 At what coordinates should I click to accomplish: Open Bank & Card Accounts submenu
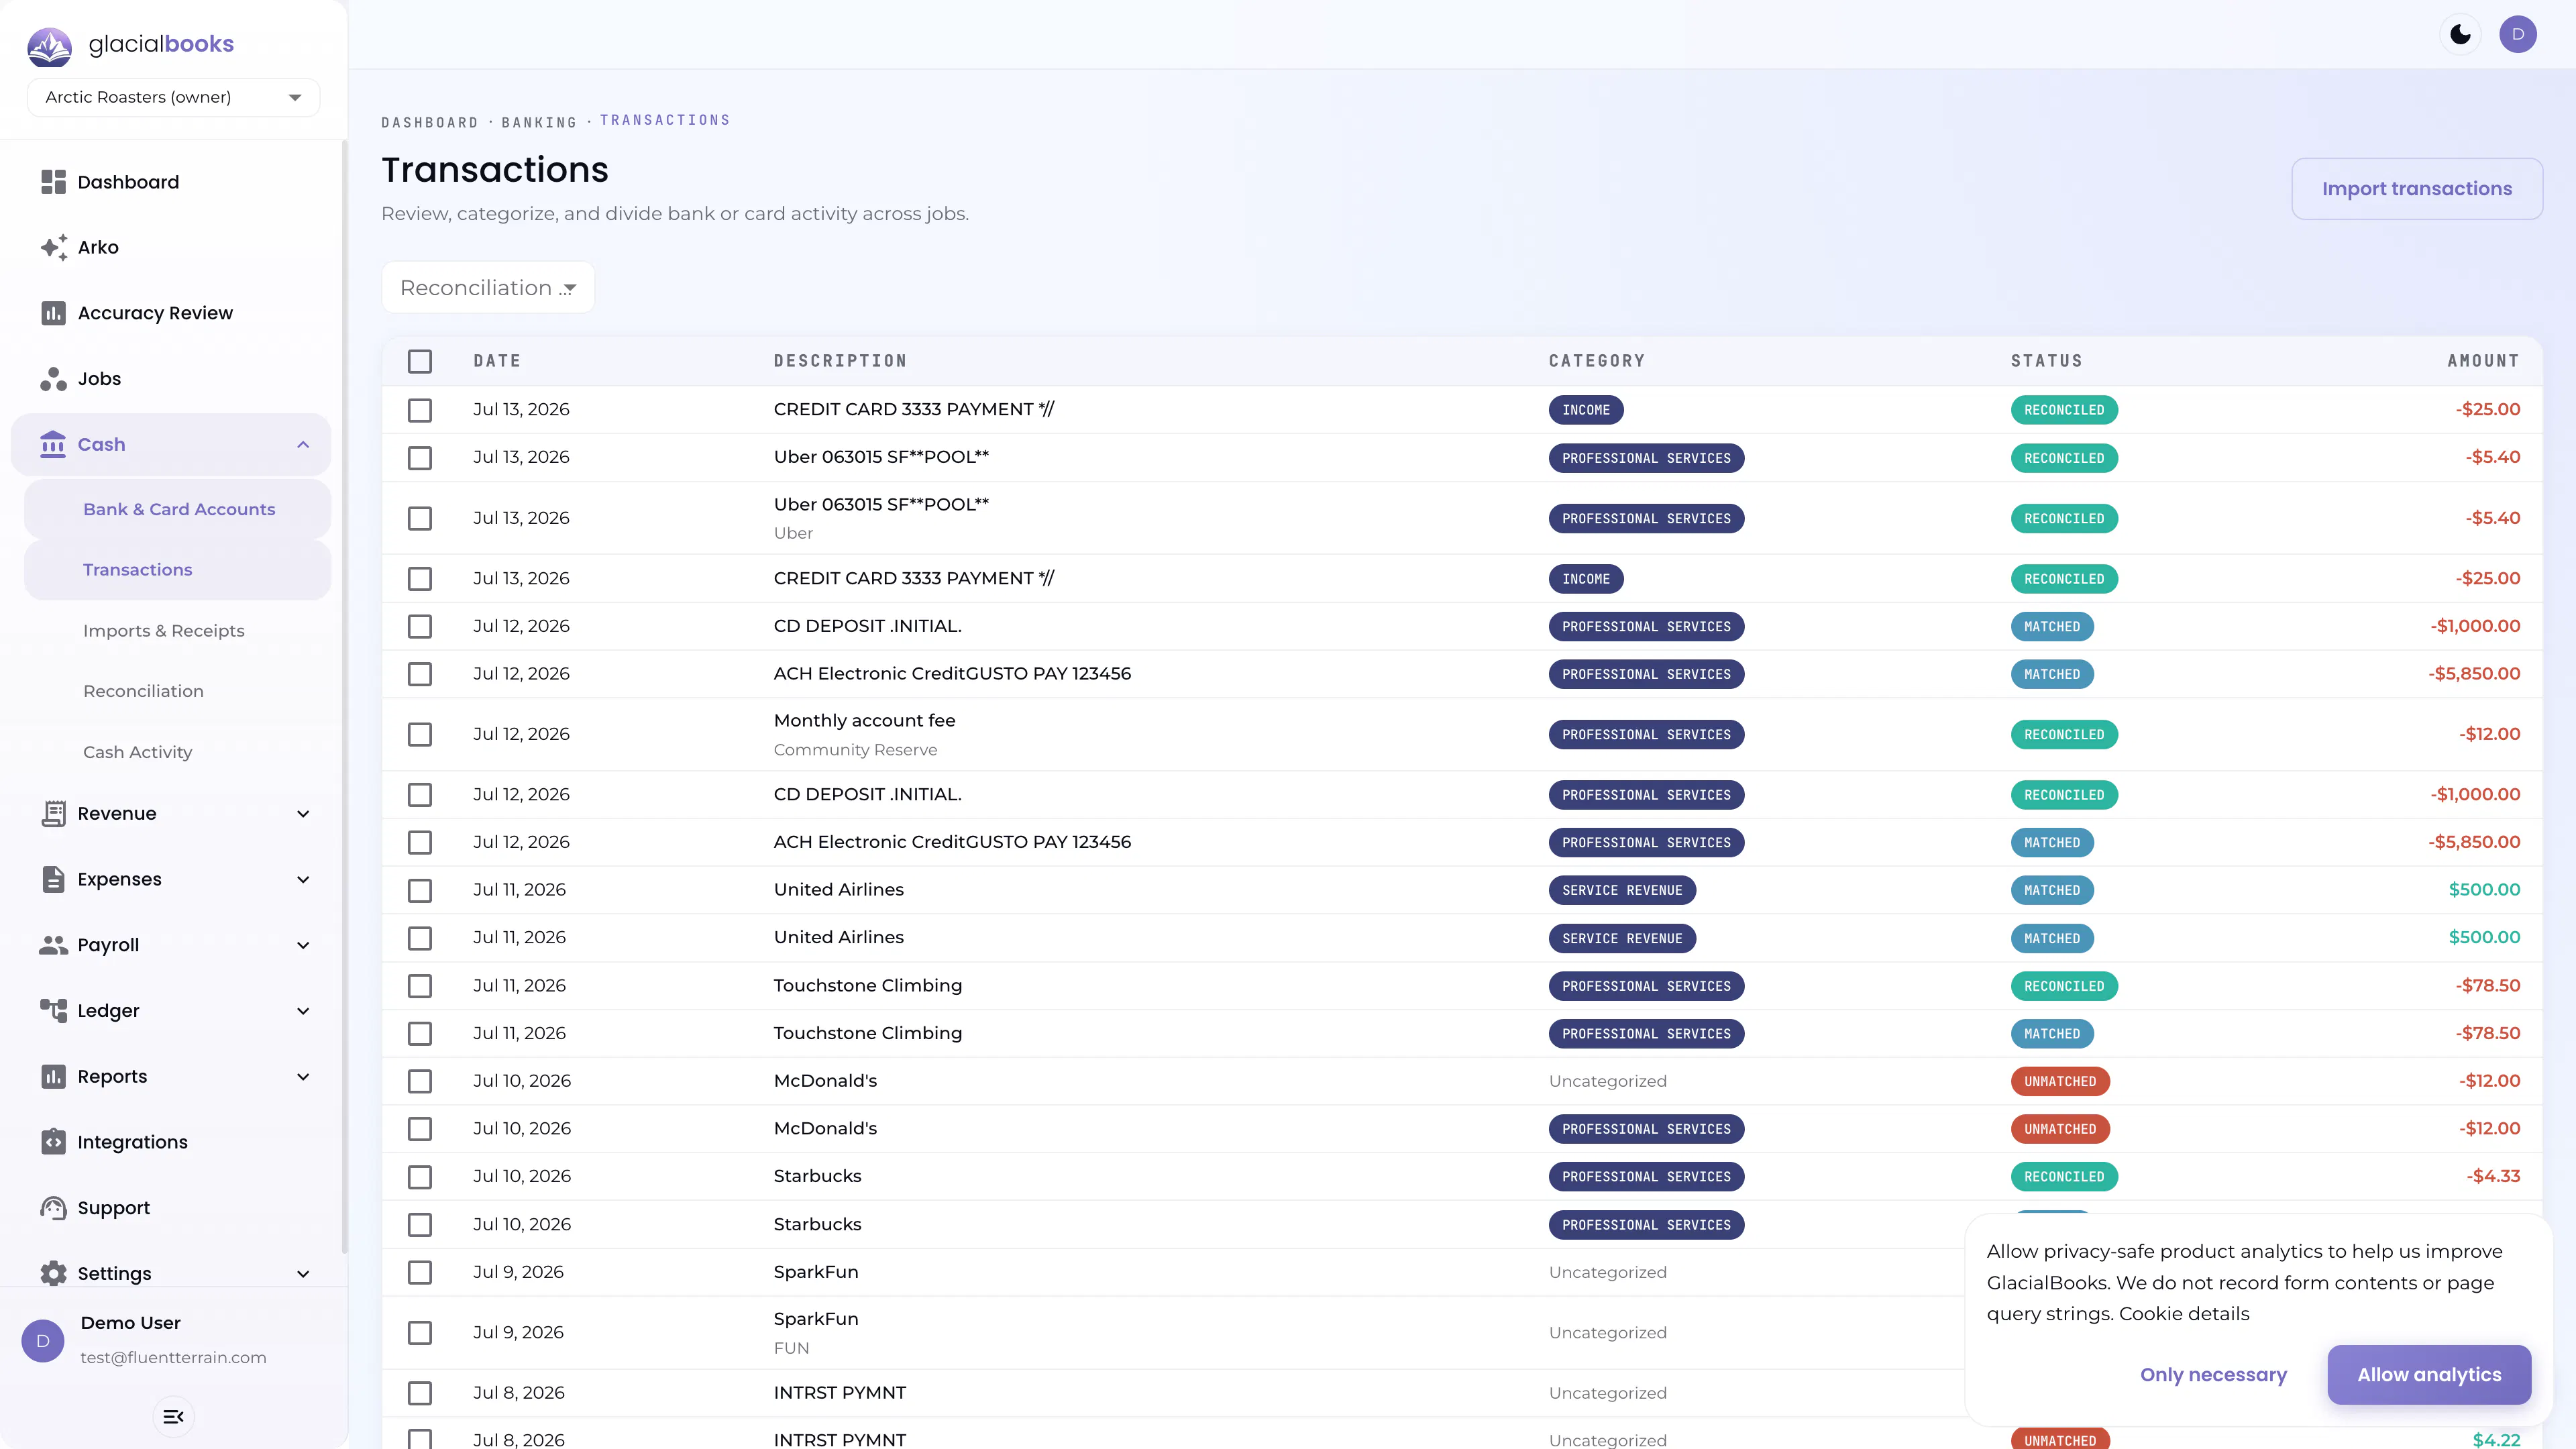click(178, 509)
